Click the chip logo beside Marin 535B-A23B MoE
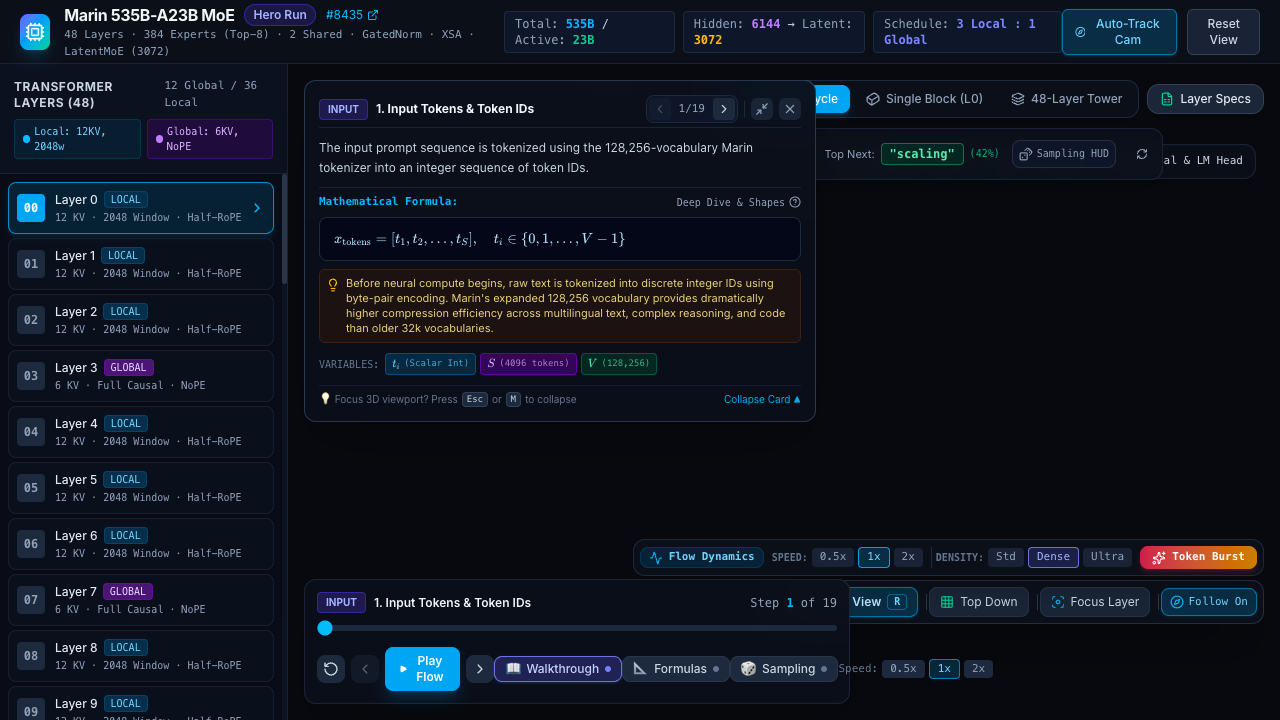The height and width of the screenshot is (720, 1280). coord(35,32)
